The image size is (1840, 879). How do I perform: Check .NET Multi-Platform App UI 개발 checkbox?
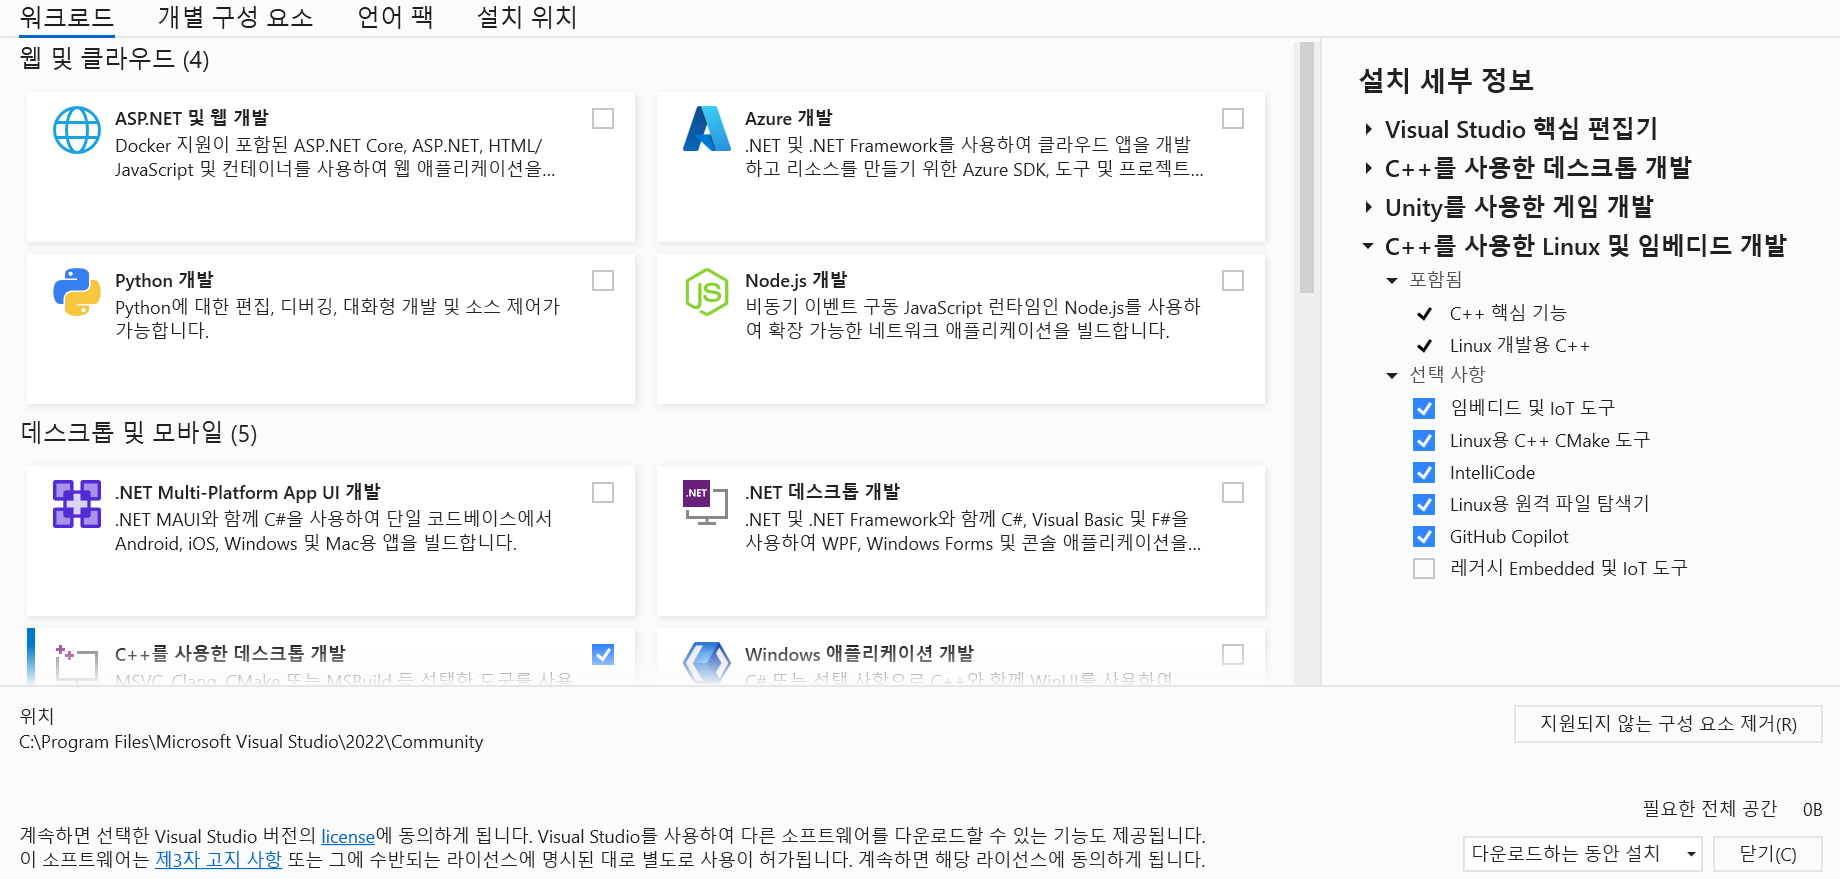point(603,492)
